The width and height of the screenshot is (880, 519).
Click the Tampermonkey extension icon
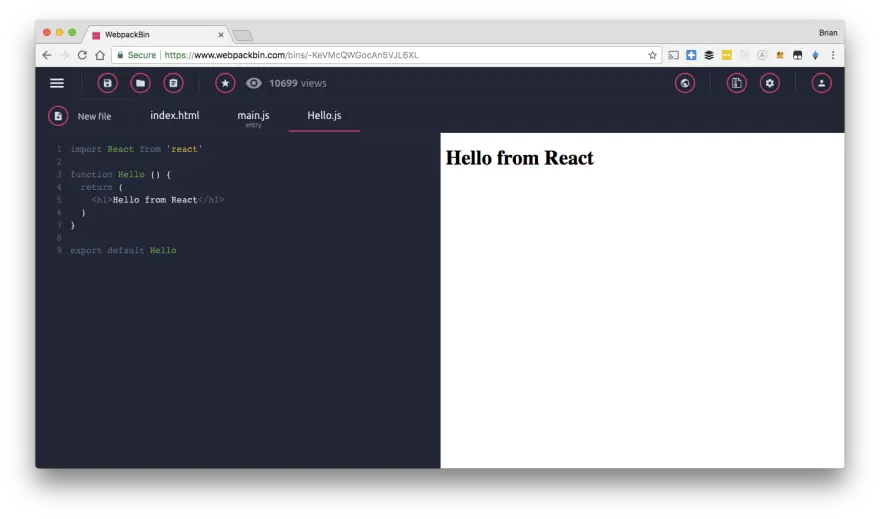798,55
